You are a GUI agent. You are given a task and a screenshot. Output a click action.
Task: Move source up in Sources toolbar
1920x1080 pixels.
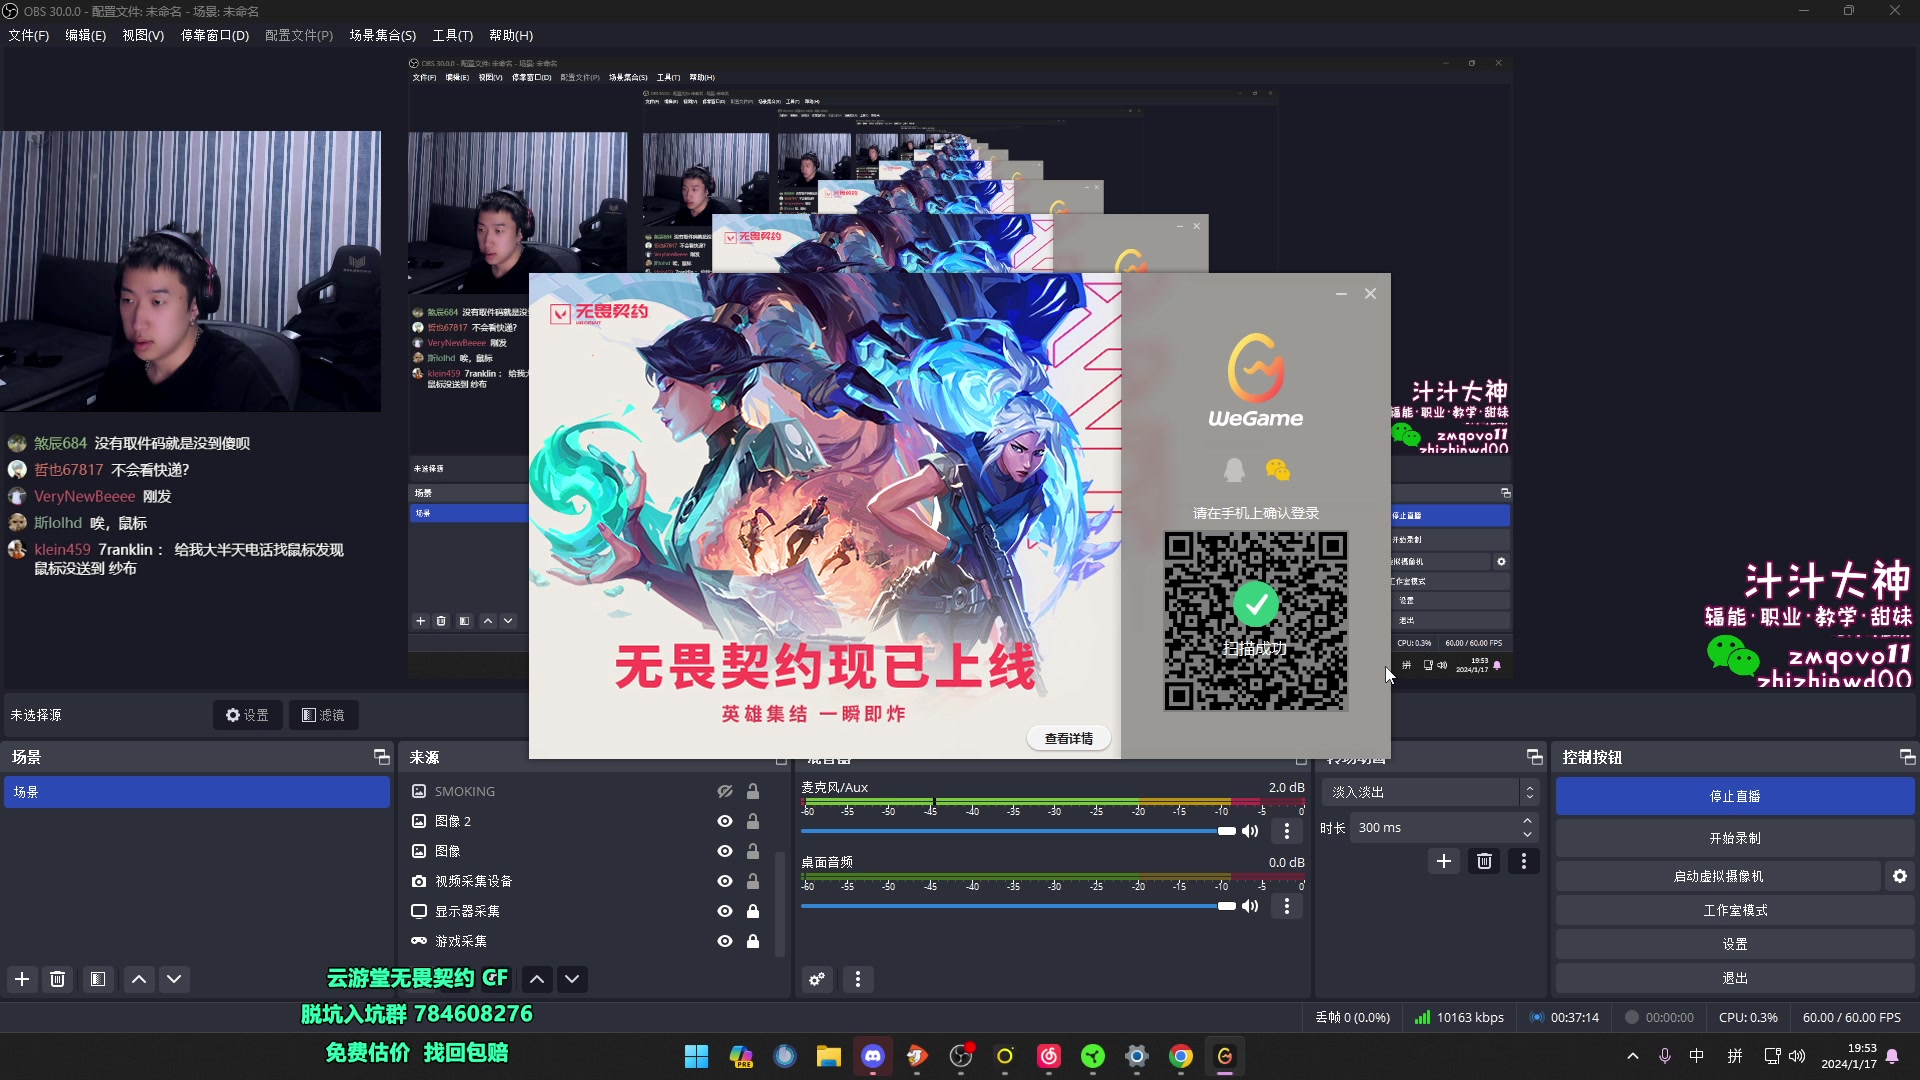(537, 979)
